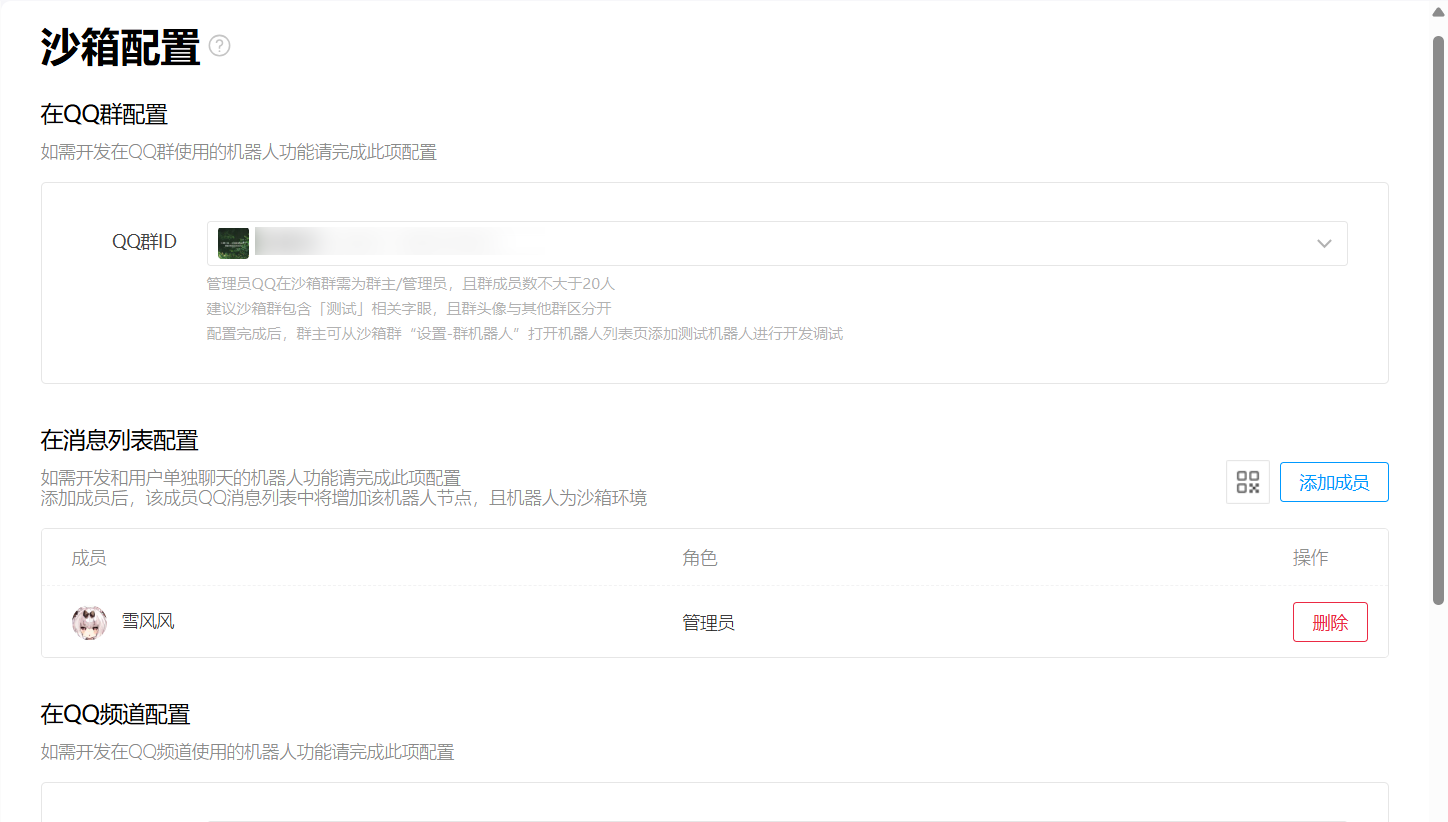The image size is (1448, 822).
Task: Click the 操作 column header
Action: 1310,558
